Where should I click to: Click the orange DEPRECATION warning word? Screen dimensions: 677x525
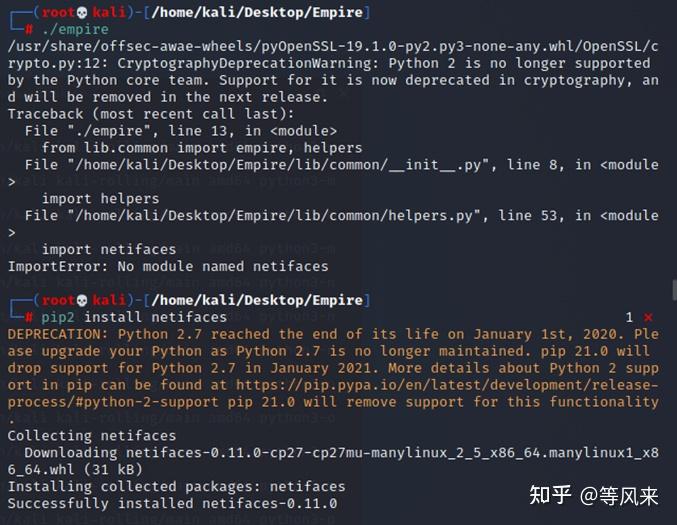58,334
